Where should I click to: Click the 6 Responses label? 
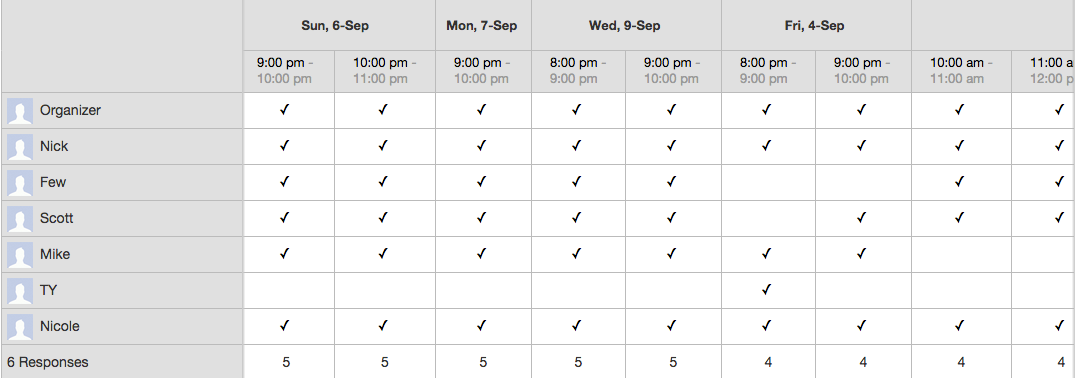[48, 362]
